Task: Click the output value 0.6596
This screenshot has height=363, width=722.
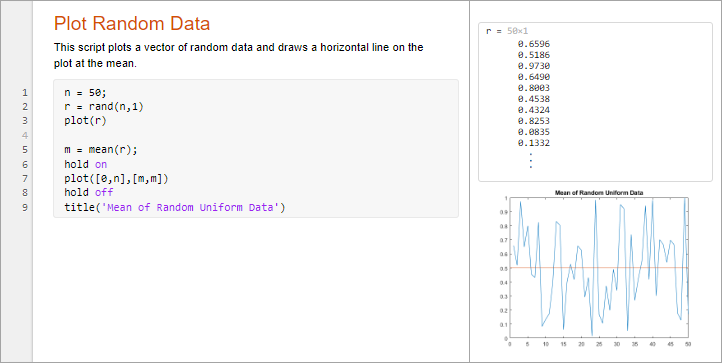Action: tap(534, 44)
